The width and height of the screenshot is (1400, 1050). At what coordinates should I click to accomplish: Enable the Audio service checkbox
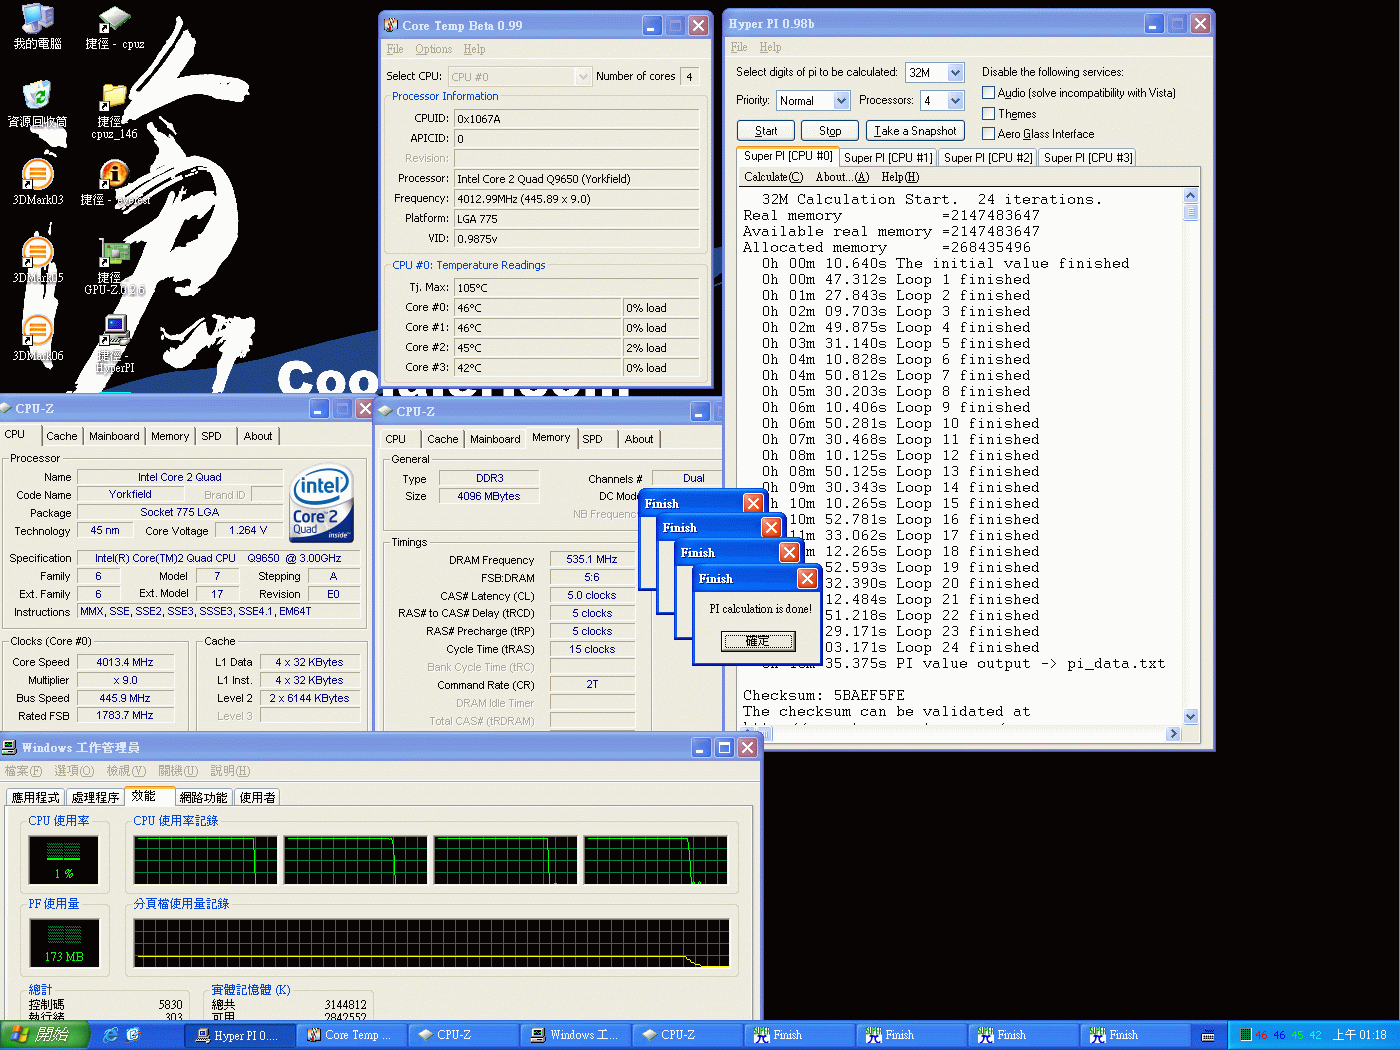click(988, 93)
